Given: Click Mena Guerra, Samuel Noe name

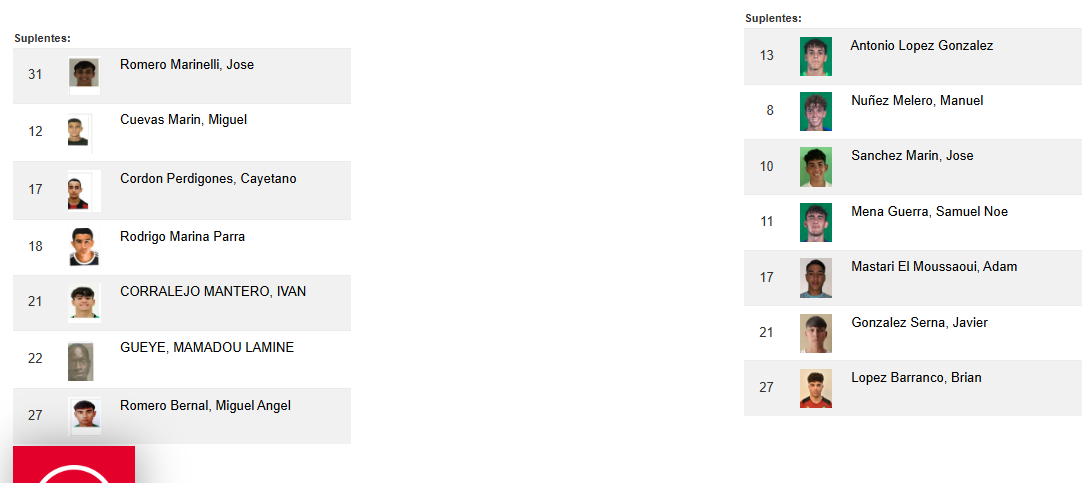Looking at the screenshot, I should coord(929,211).
